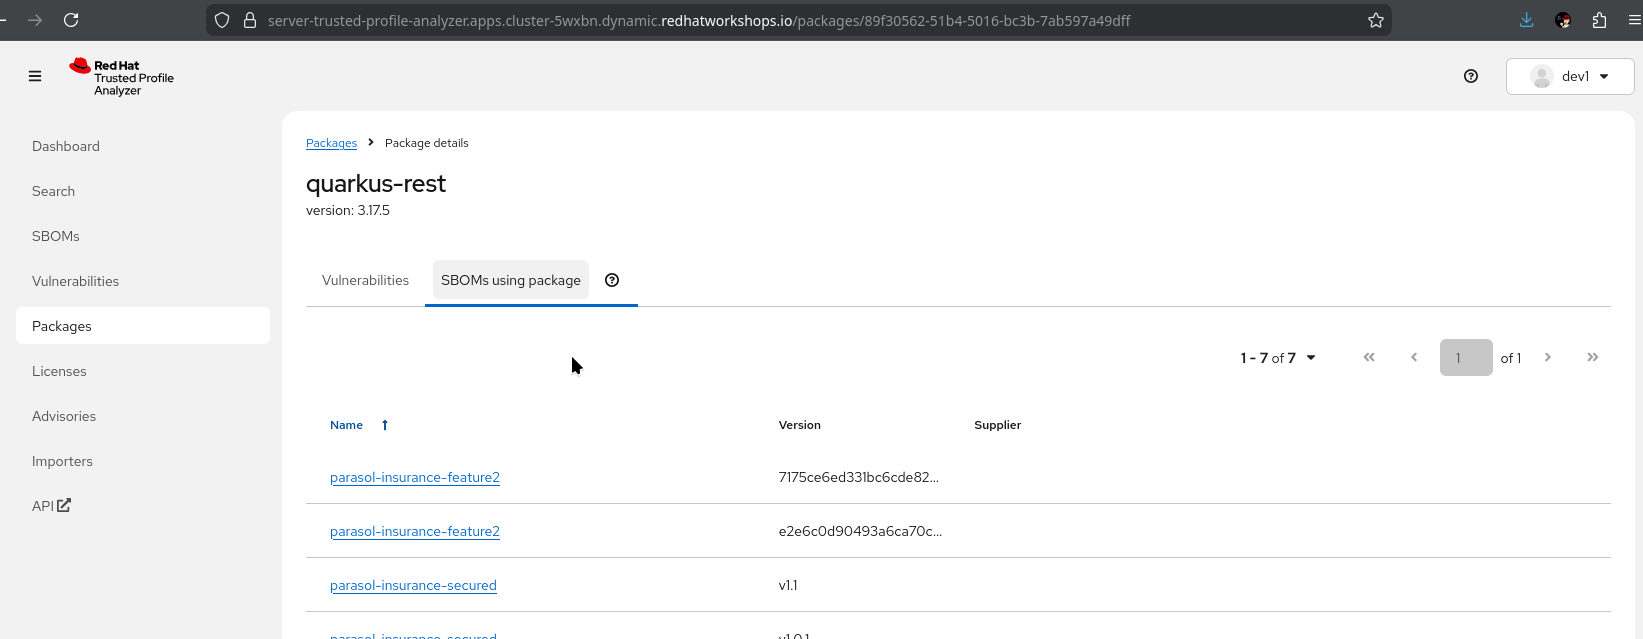This screenshot has height=639, width=1643.
Task: Open browser extensions puzzle icon
Action: [1599, 20]
